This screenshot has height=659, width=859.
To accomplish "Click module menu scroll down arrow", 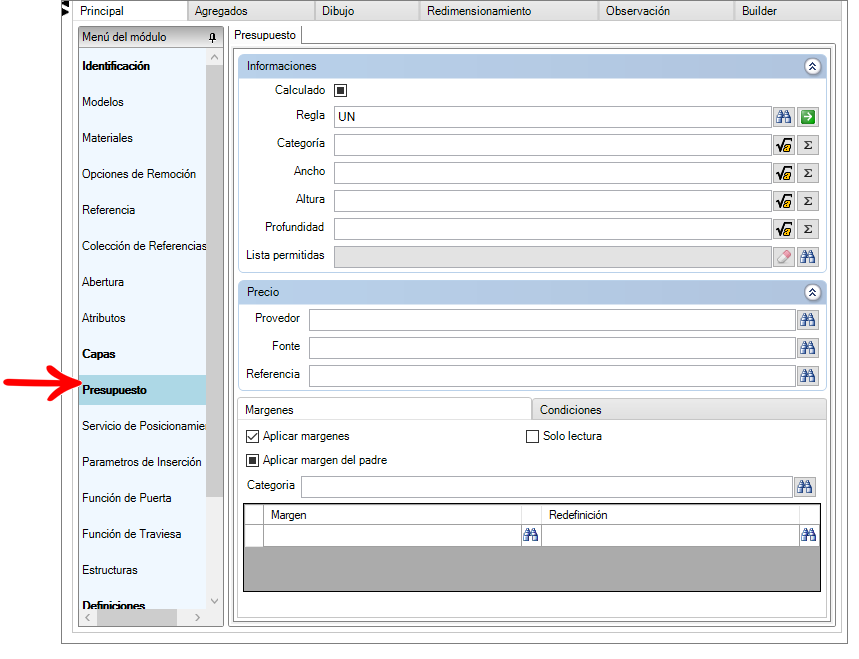I will [214, 601].
